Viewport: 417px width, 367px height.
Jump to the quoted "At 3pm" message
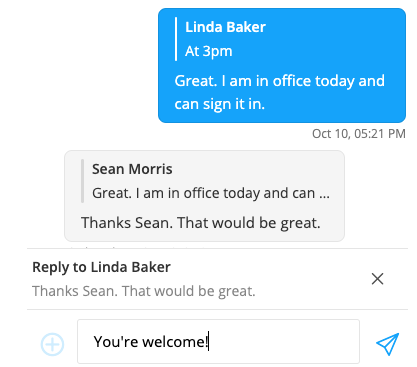click(209, 51)
